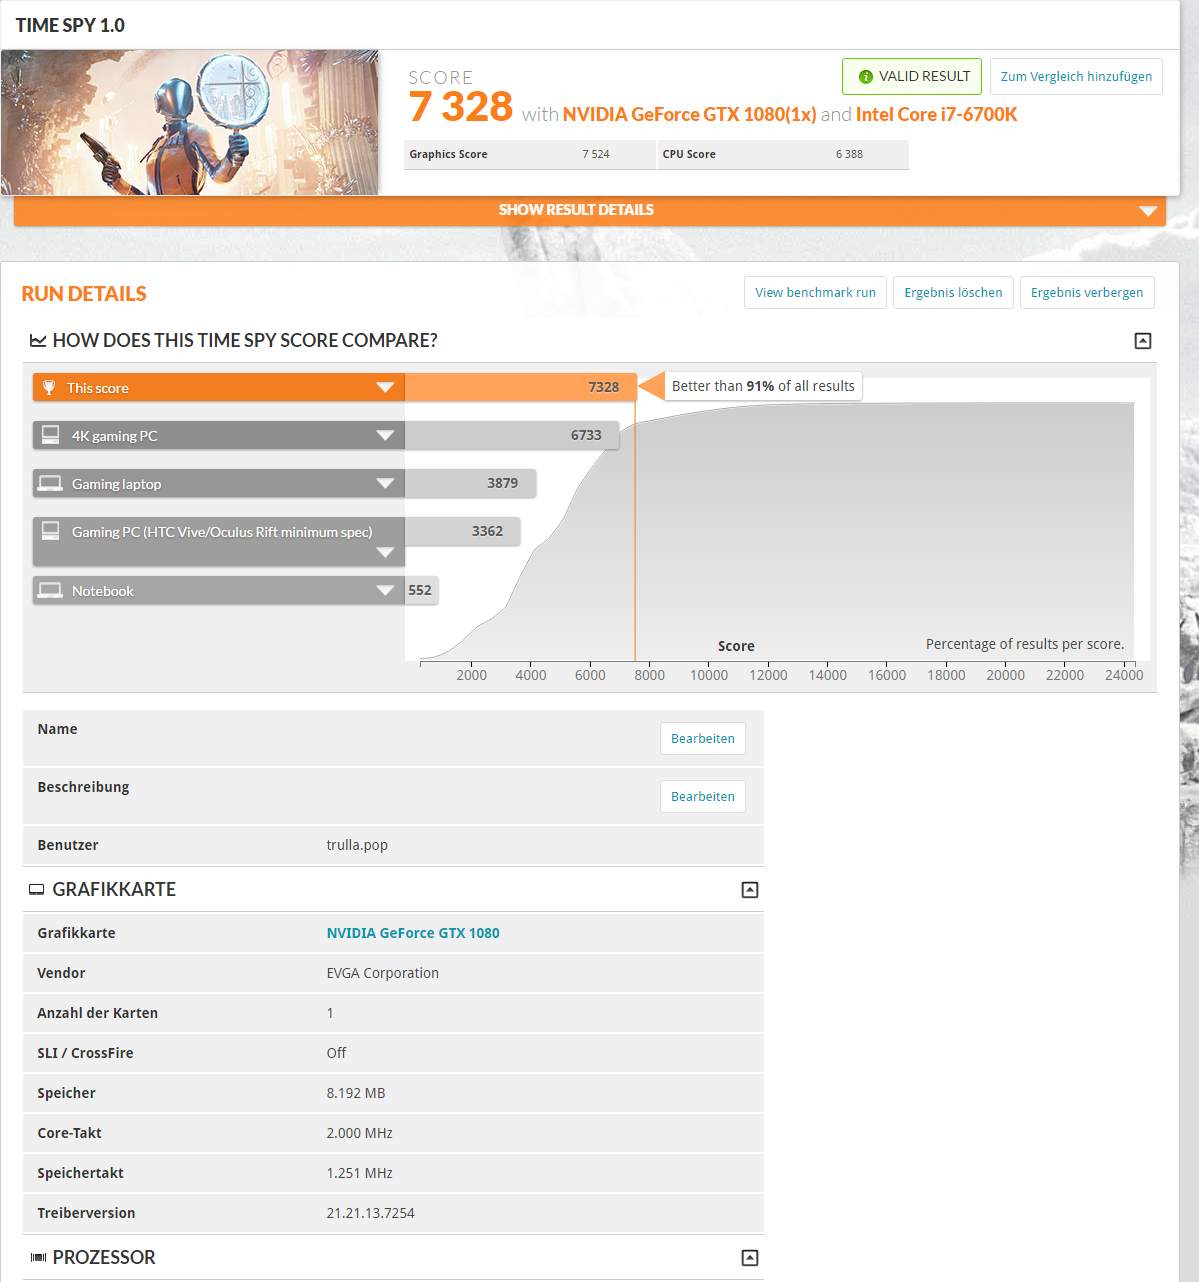This screenshot has height=1282, width=1199.
Task: Click the Time Spy benchmark thumbnail image
Action: tap(190, 122)
